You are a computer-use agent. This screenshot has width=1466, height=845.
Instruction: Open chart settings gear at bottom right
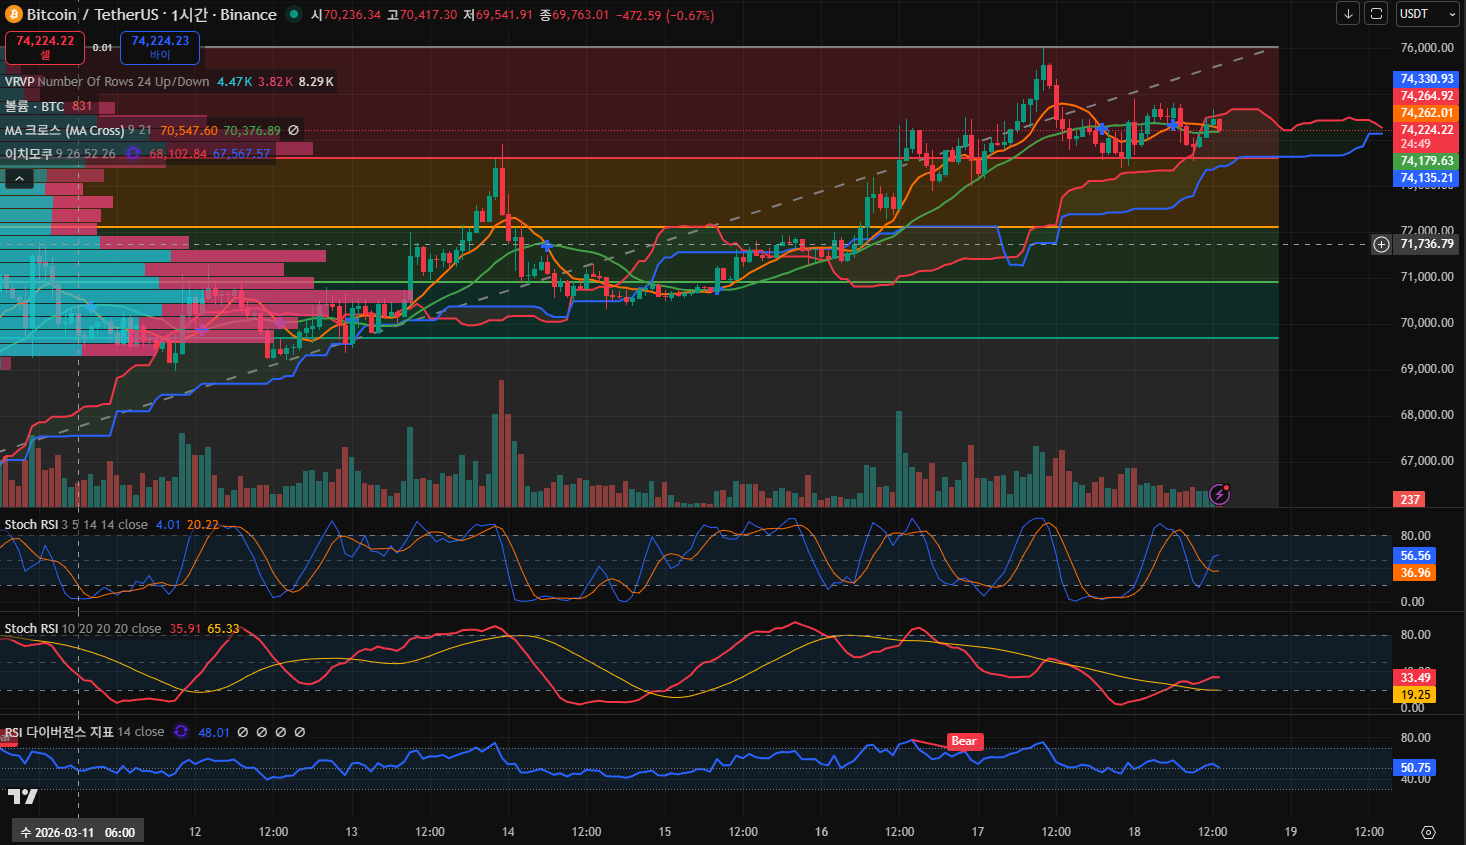1428,832
